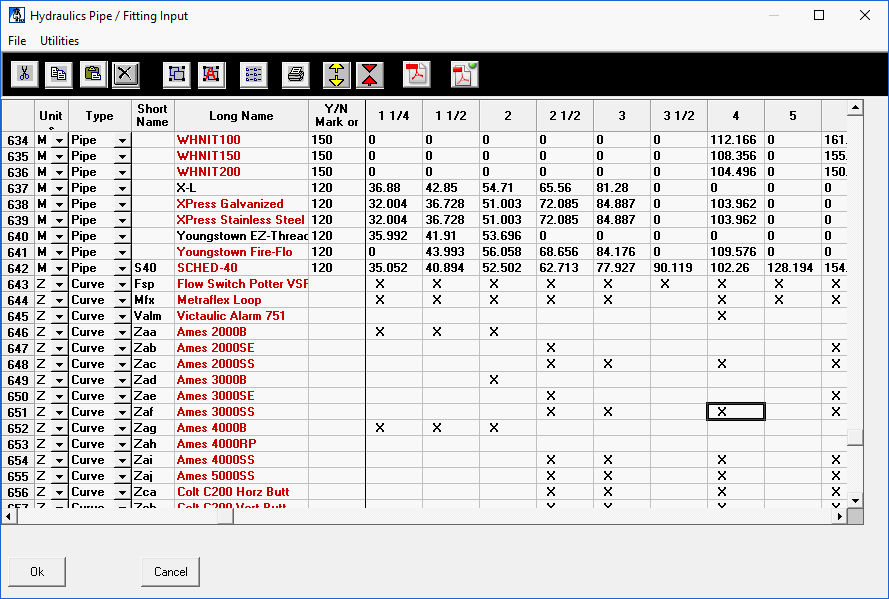
Task: Click the plain PDF export icon
Action: (x=417, y=74)
